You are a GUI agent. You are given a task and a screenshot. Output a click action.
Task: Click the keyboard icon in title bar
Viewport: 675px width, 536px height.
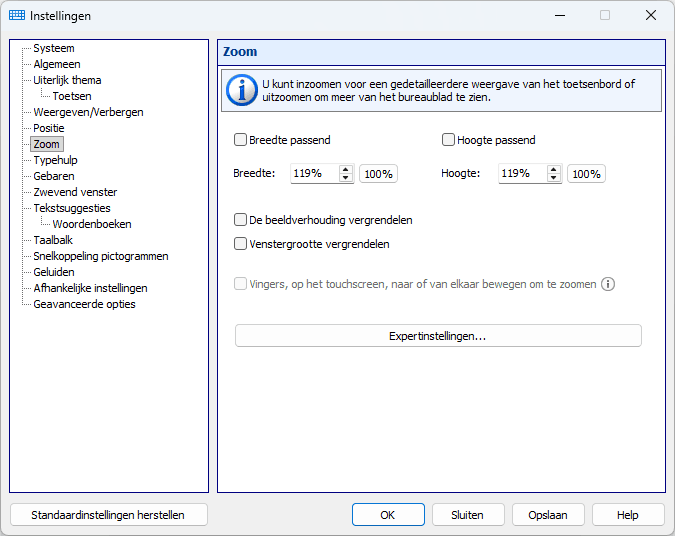click(17, 15)
